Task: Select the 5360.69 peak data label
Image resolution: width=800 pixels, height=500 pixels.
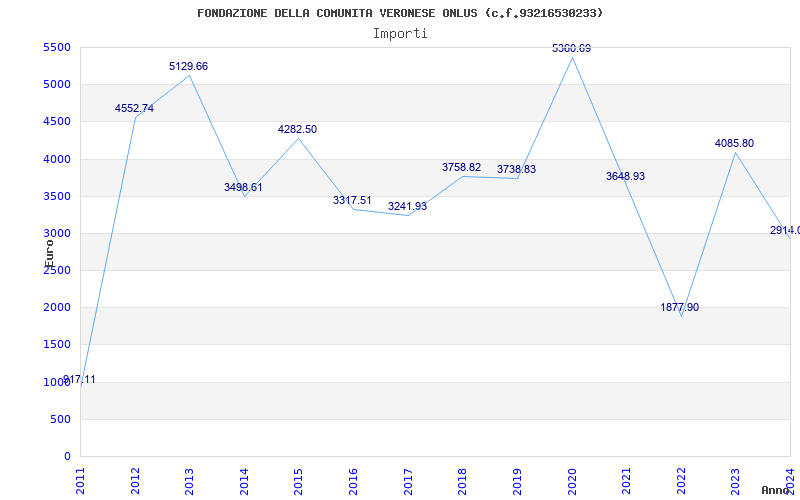Action: point(571,48)
